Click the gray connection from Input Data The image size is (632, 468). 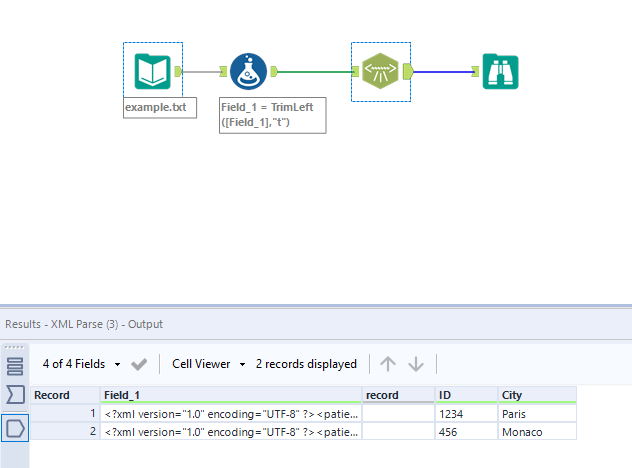pos(201,72)
